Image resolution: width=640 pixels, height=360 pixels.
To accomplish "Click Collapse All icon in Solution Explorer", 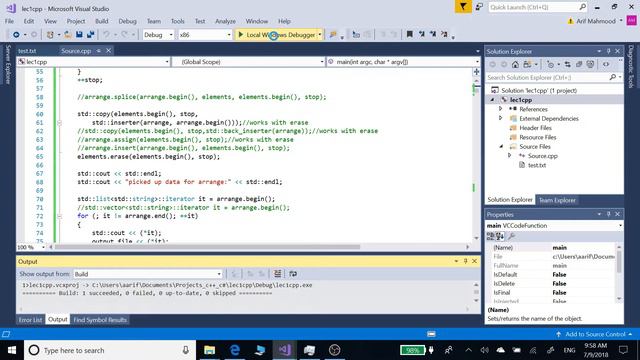I will coord(579,64).
